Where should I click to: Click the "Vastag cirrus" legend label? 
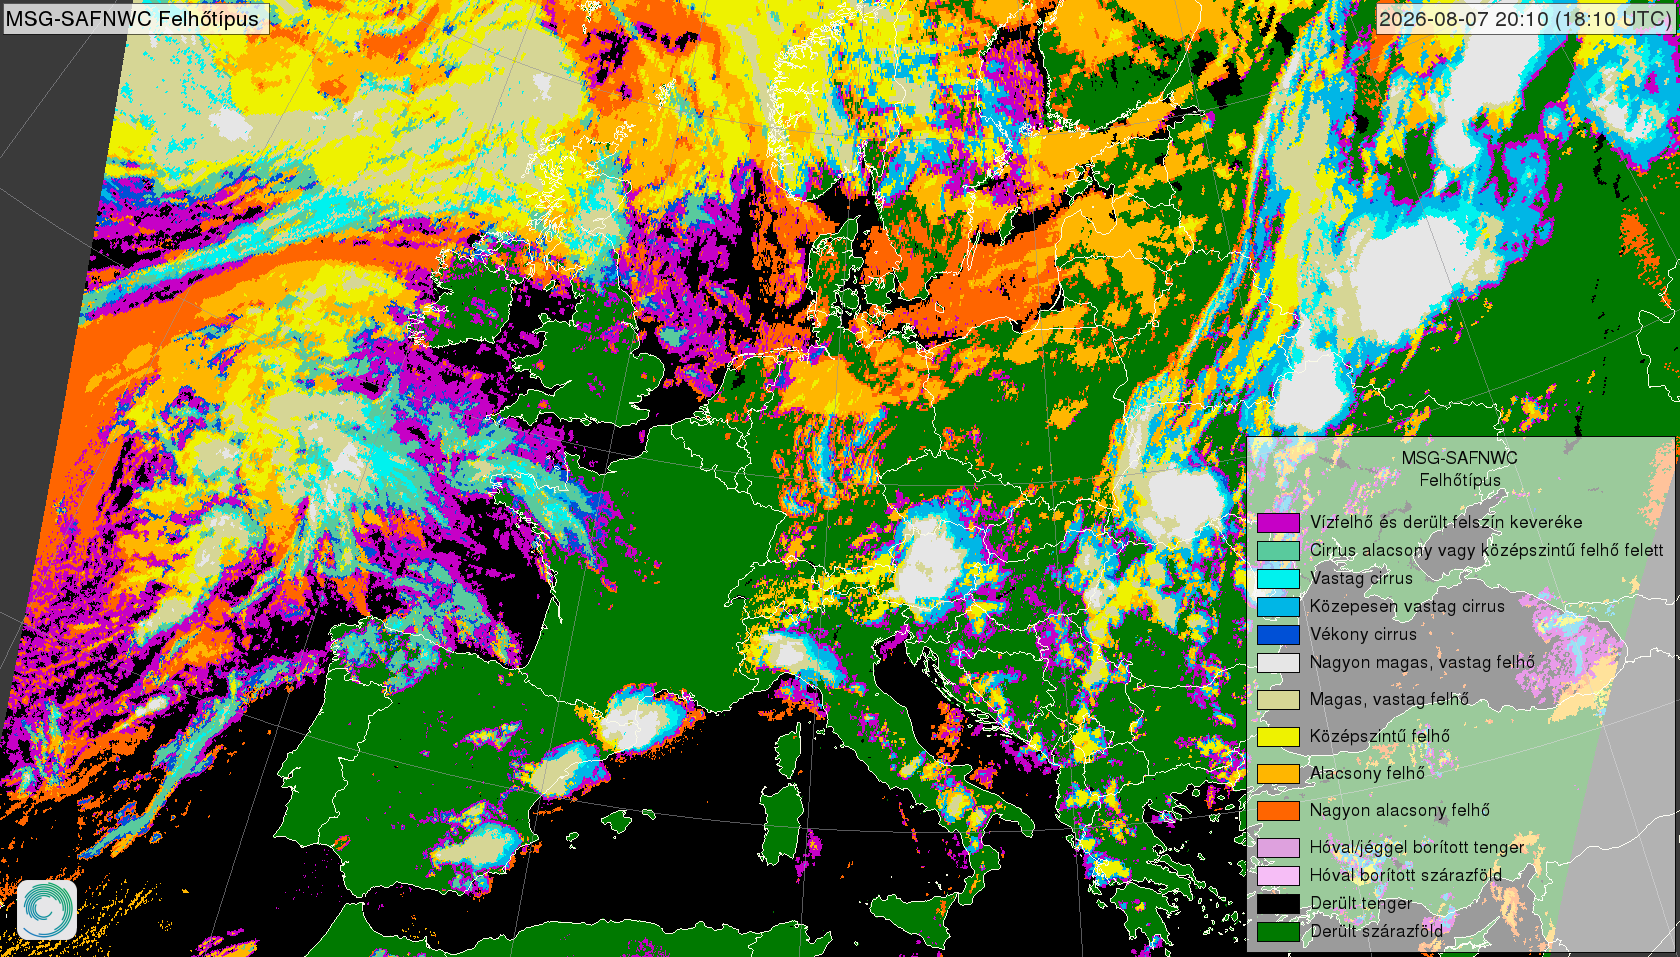coord(1361,578)
